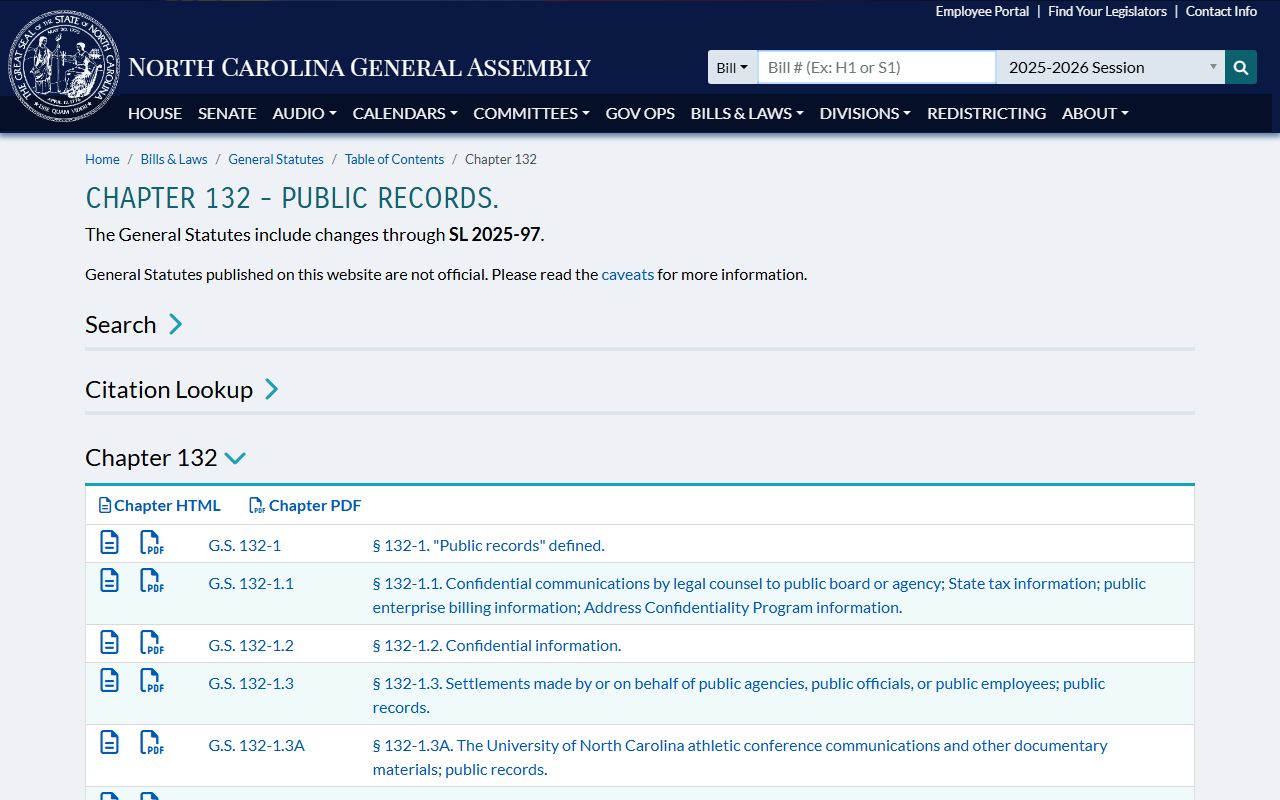
Task: Open Find Your Legislators link
Action: click(1107, 11)
